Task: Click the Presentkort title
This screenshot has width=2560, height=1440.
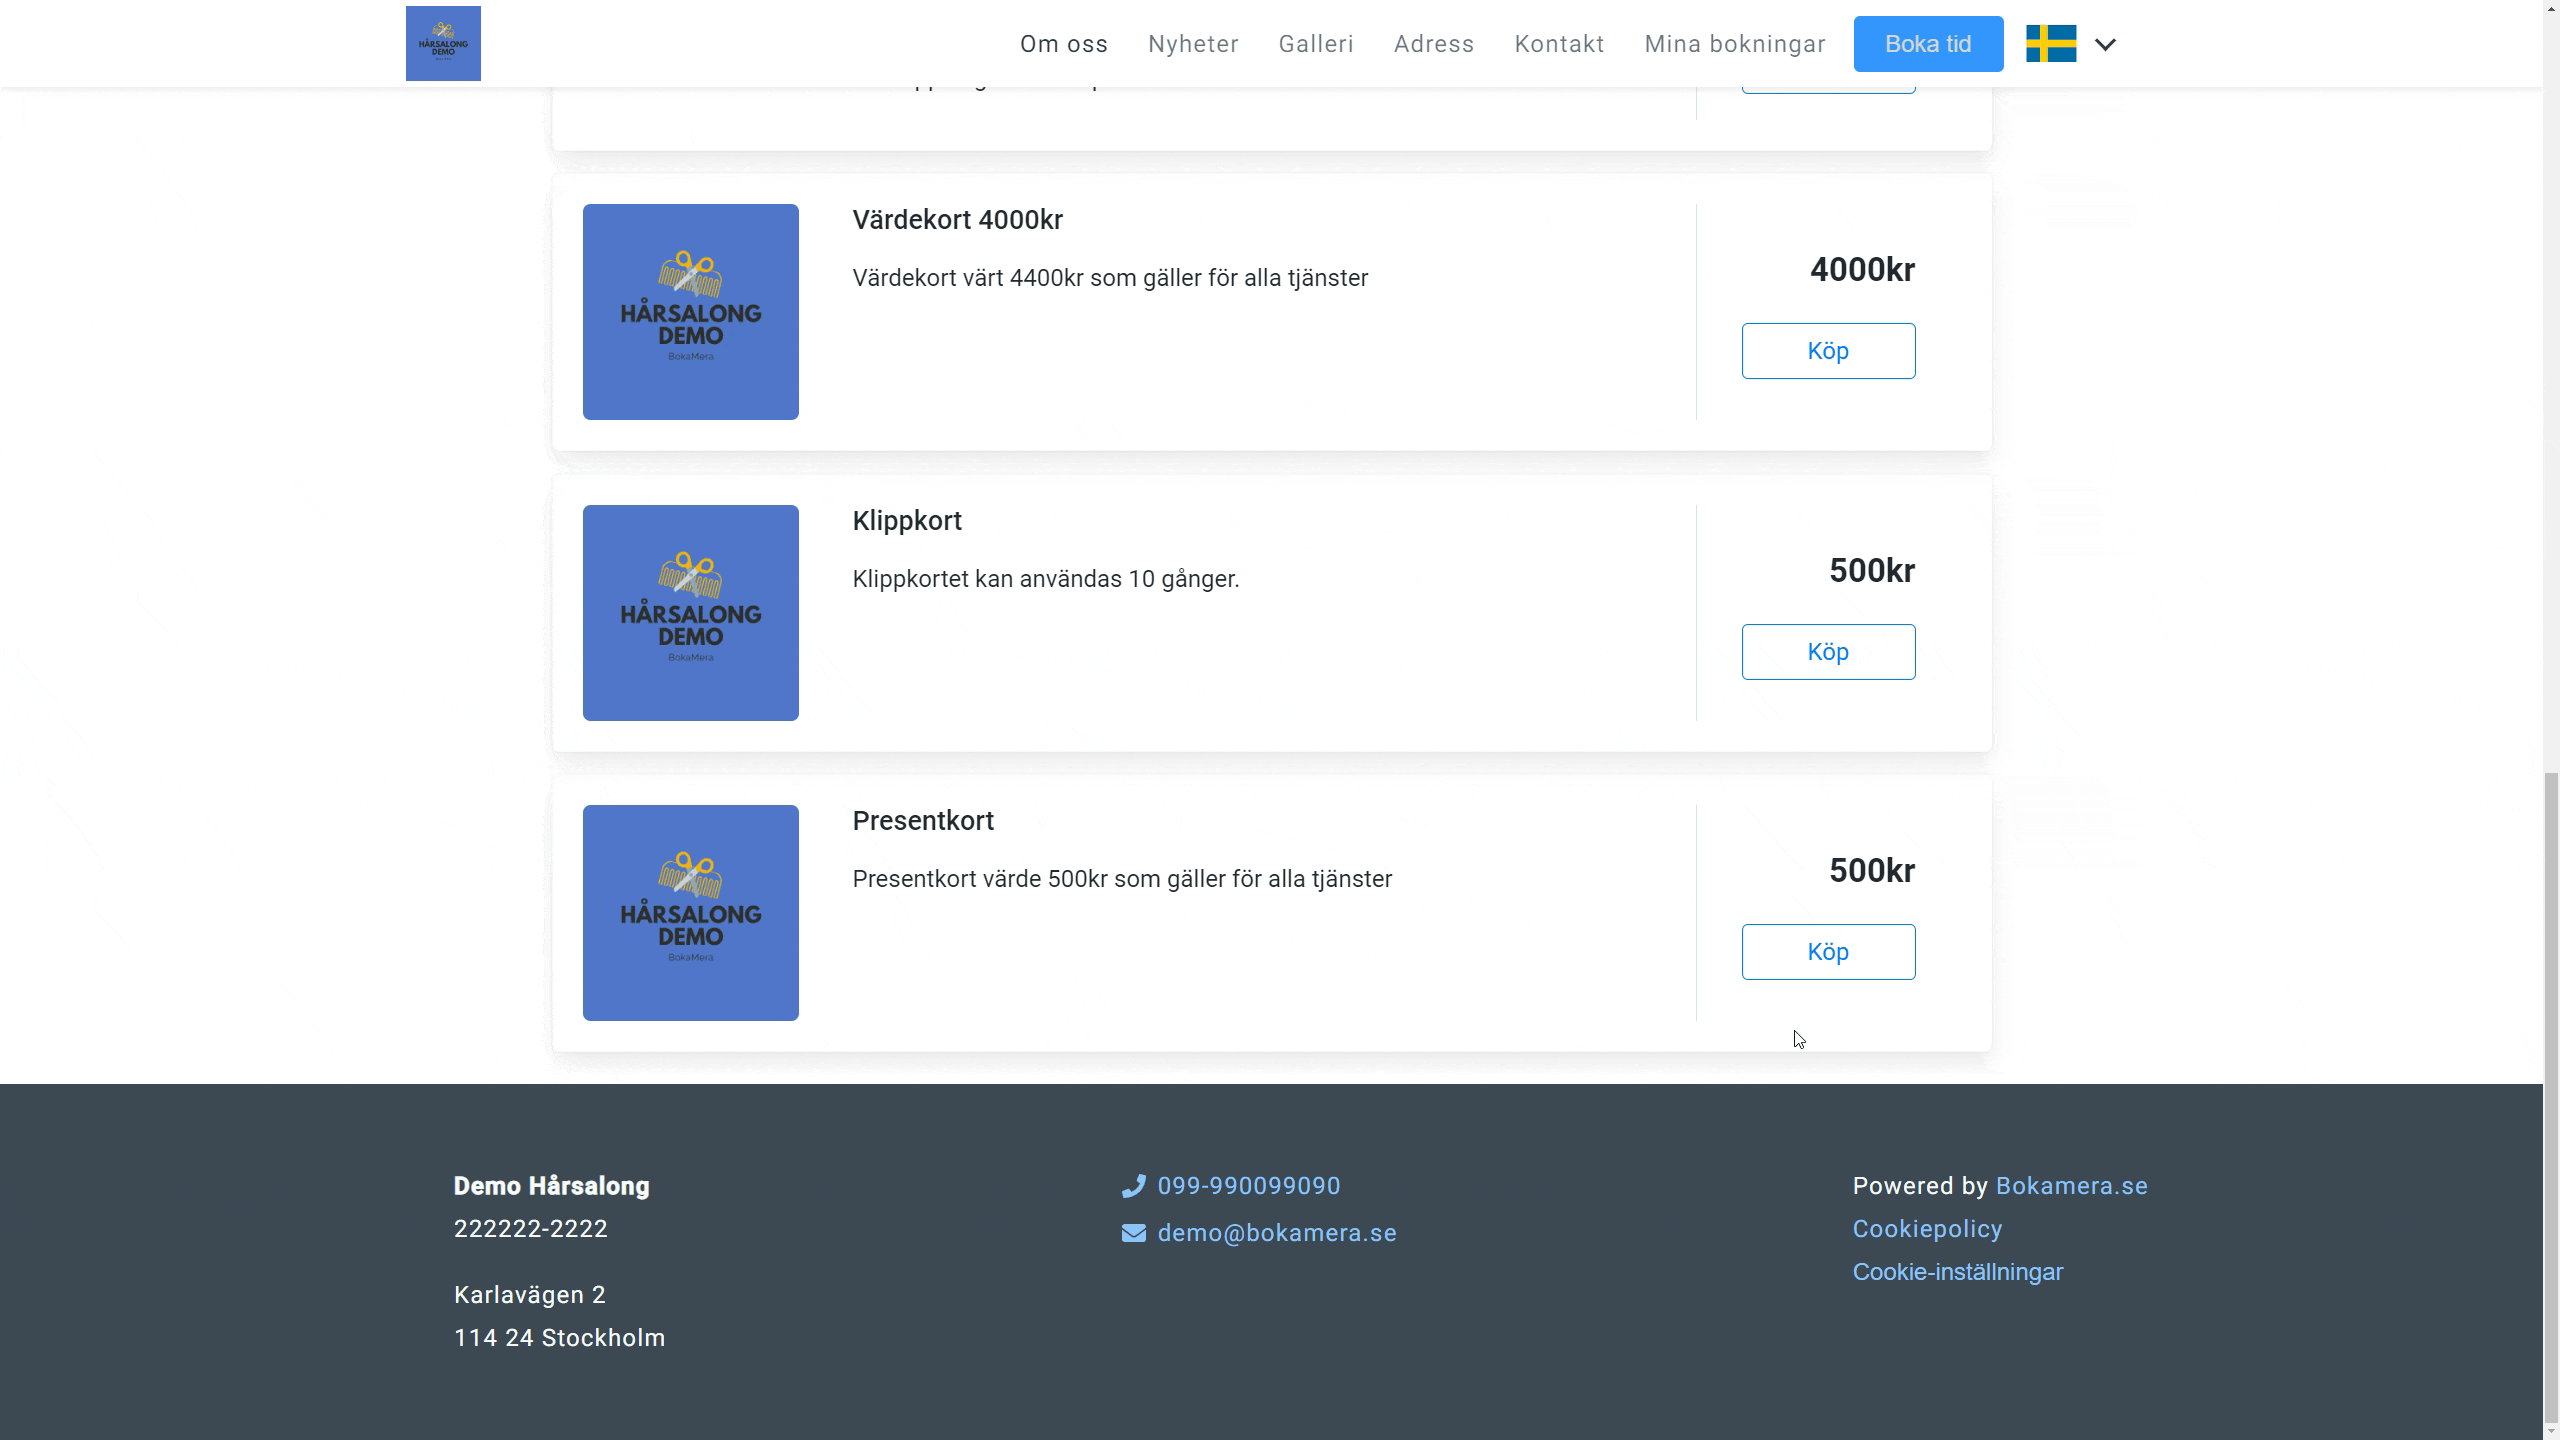Action: click(x=923, y=821)
